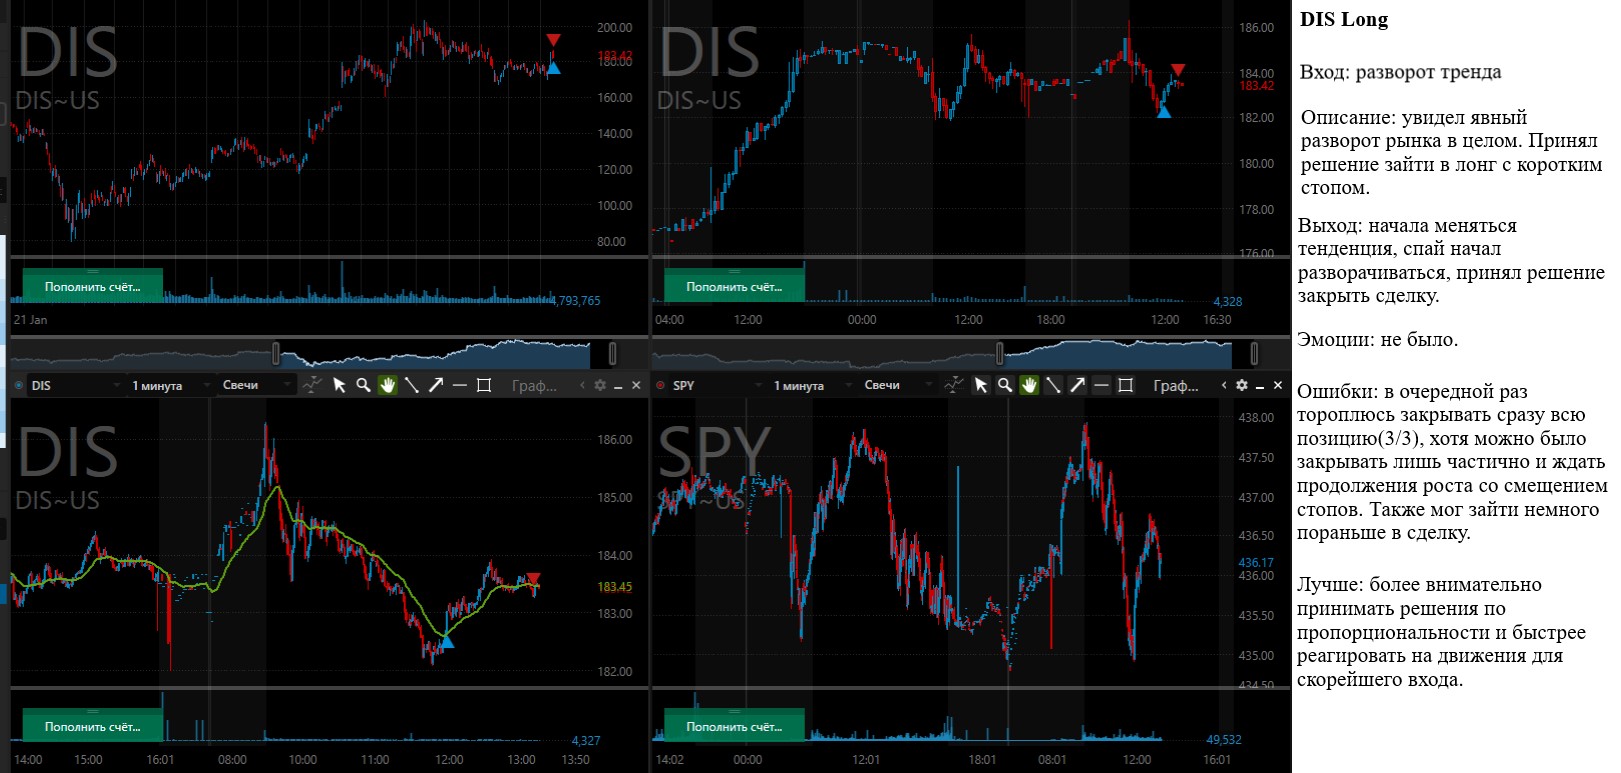Select the rectangle tool in SPY toolbar
The width and height of the screenshot is (1621, 773).
(x=1125, y=385)
